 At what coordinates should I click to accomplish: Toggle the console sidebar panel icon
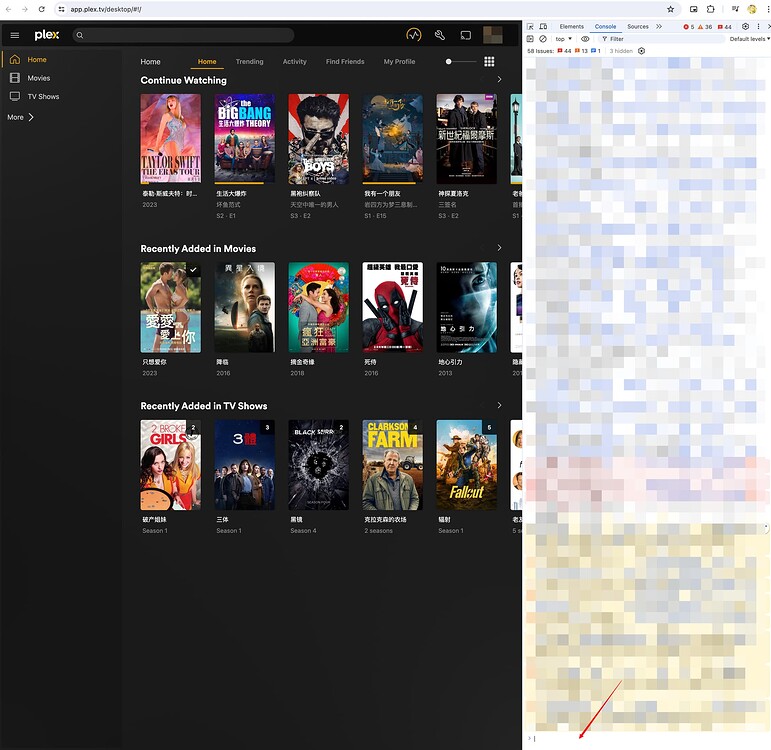[x=530, y=39]
